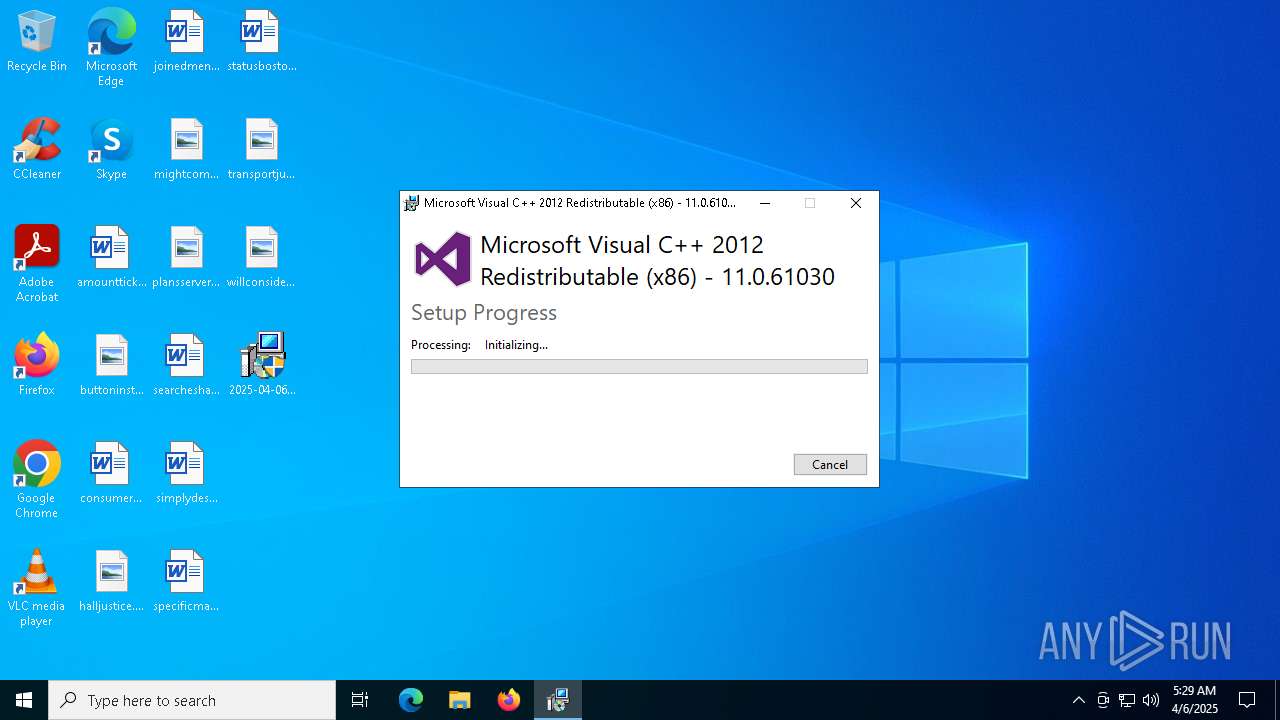Select the consumer Word document icon
The width and height of the screenshot is (1280, 720).
pos(111,474)
